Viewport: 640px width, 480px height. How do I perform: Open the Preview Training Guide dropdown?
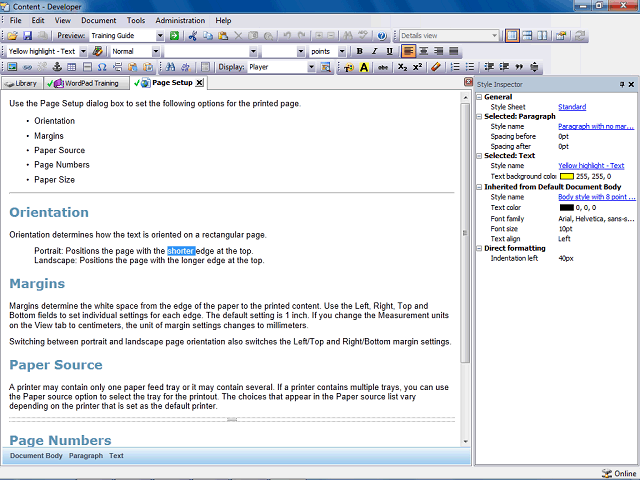coord(160,36)
